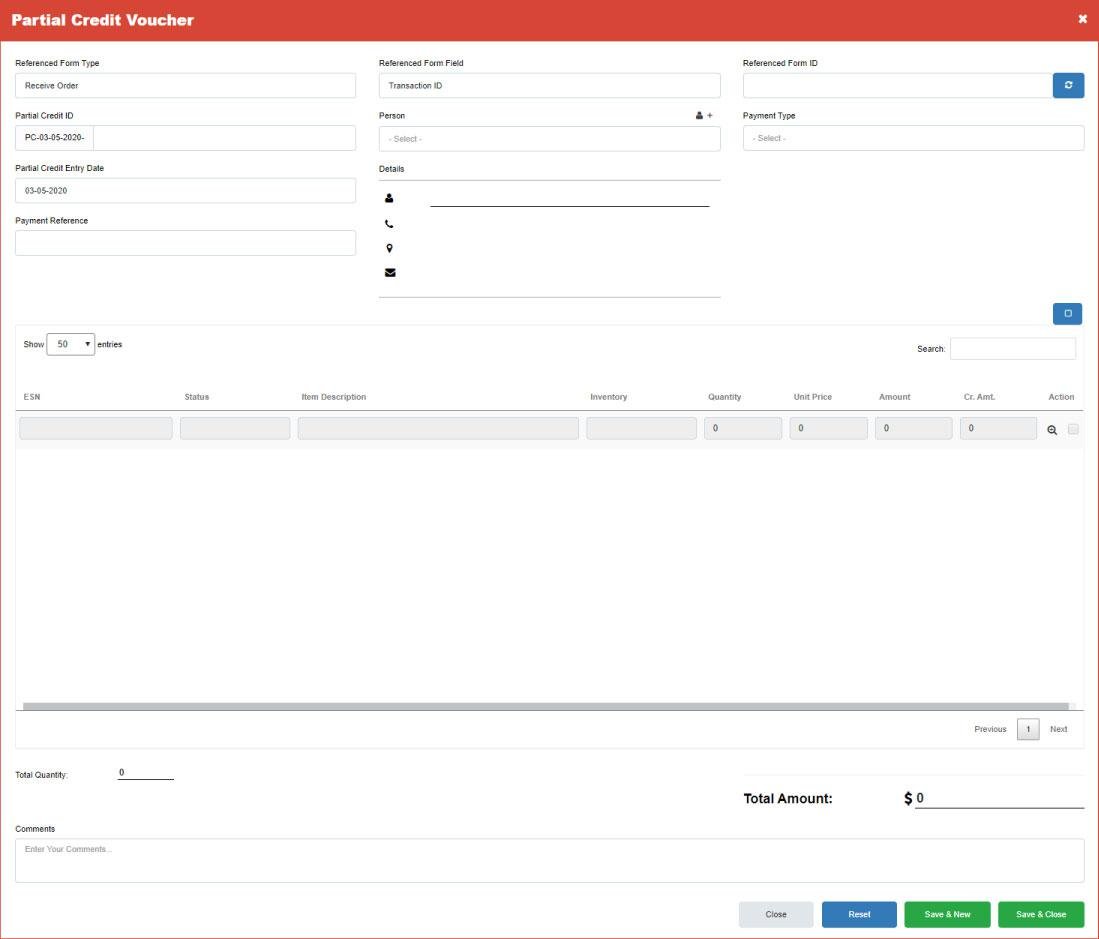Sort table by ESN column header

point(32,397)
